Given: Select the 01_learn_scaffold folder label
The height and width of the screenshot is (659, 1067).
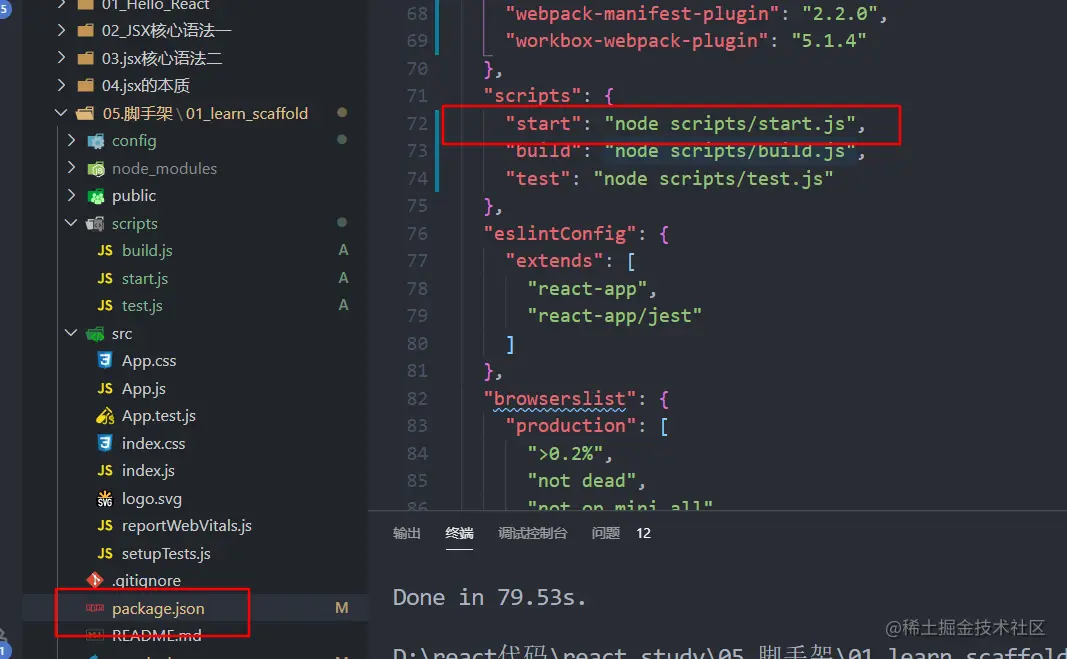Looking at the screenshot, I should coord(247,113).
